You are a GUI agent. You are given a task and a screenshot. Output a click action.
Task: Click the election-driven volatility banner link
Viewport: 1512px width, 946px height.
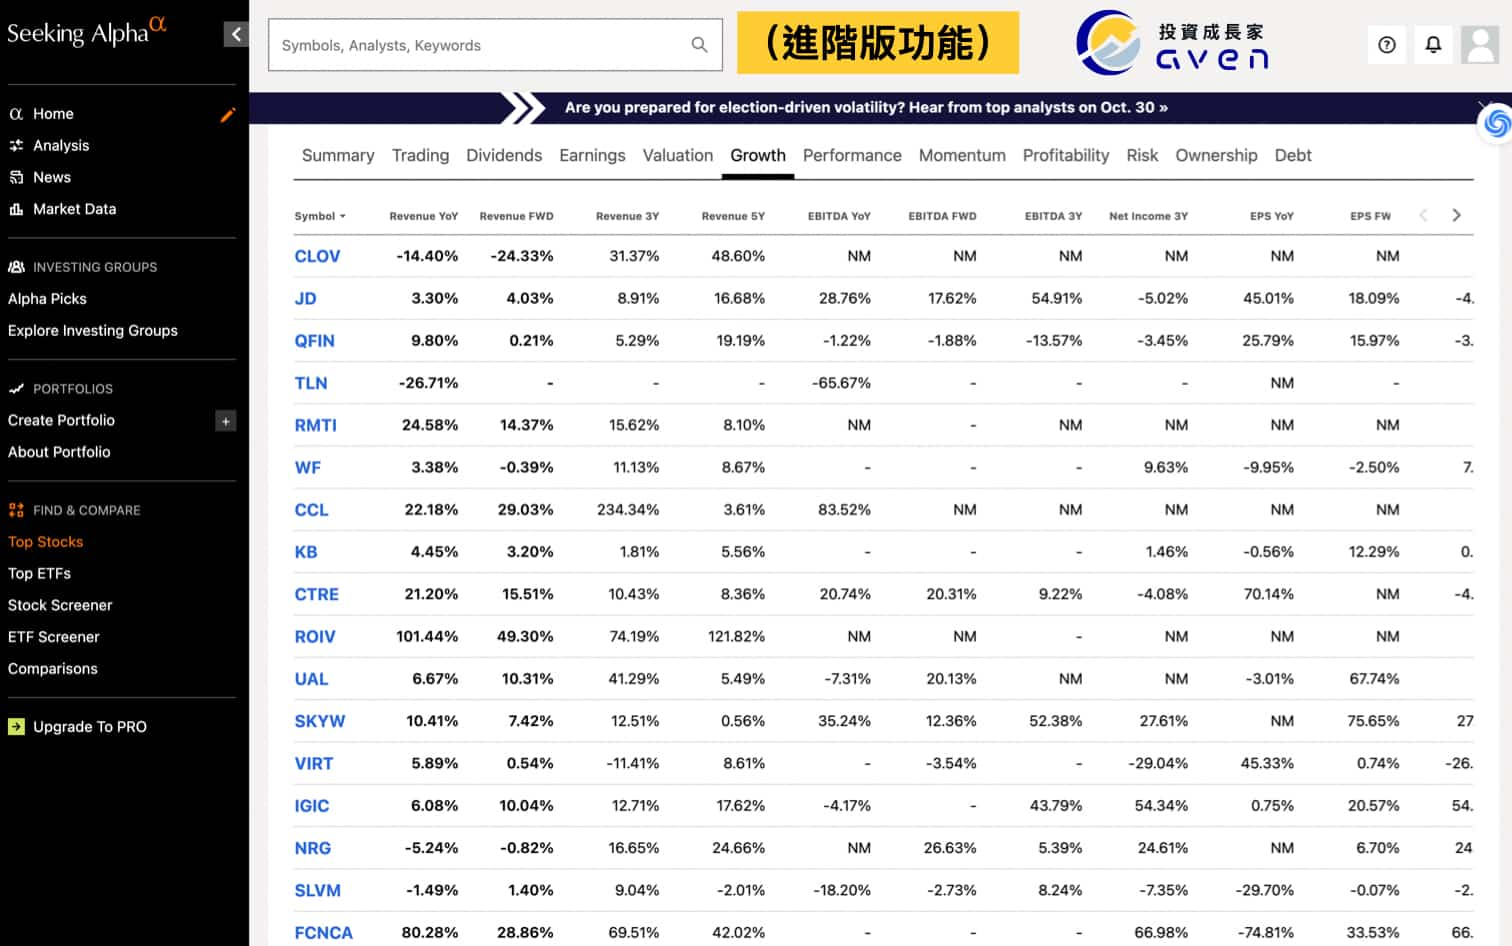tap(866, 108)
